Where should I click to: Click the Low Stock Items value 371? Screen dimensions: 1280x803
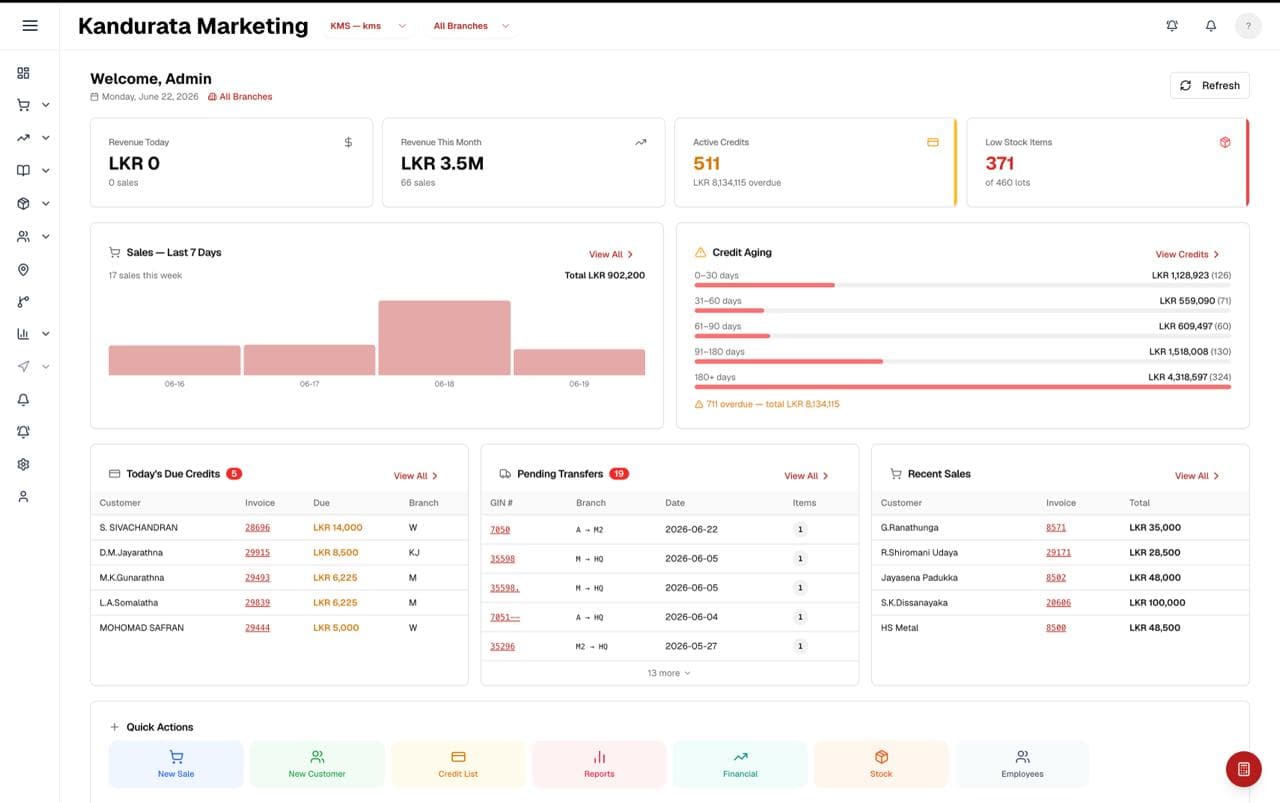[1000, 163]
